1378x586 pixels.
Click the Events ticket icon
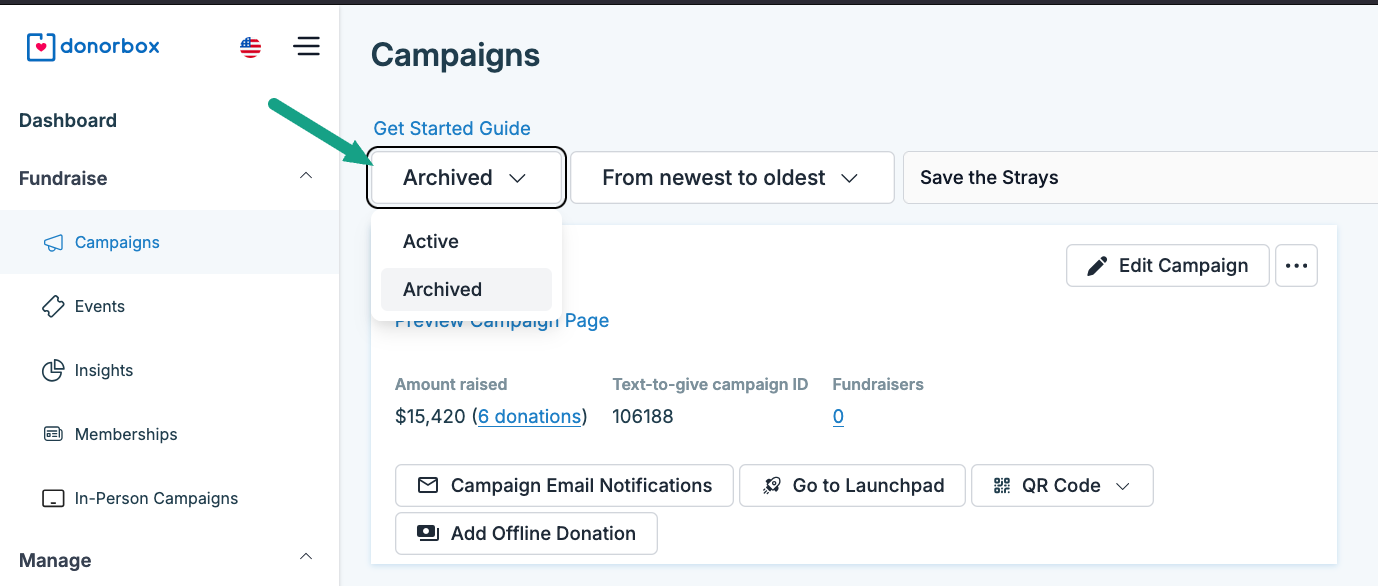click(x=53, y=307)
